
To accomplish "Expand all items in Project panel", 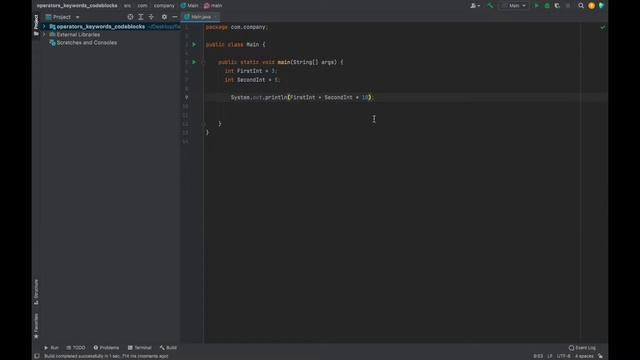I will click(141, 17).
